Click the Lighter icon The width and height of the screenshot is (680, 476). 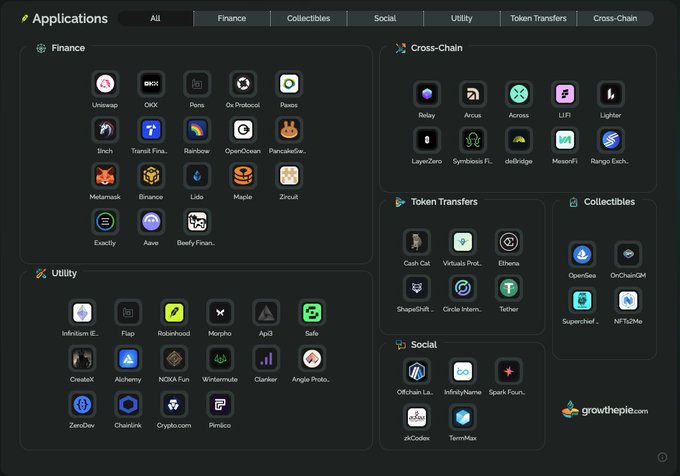point(611,94)
